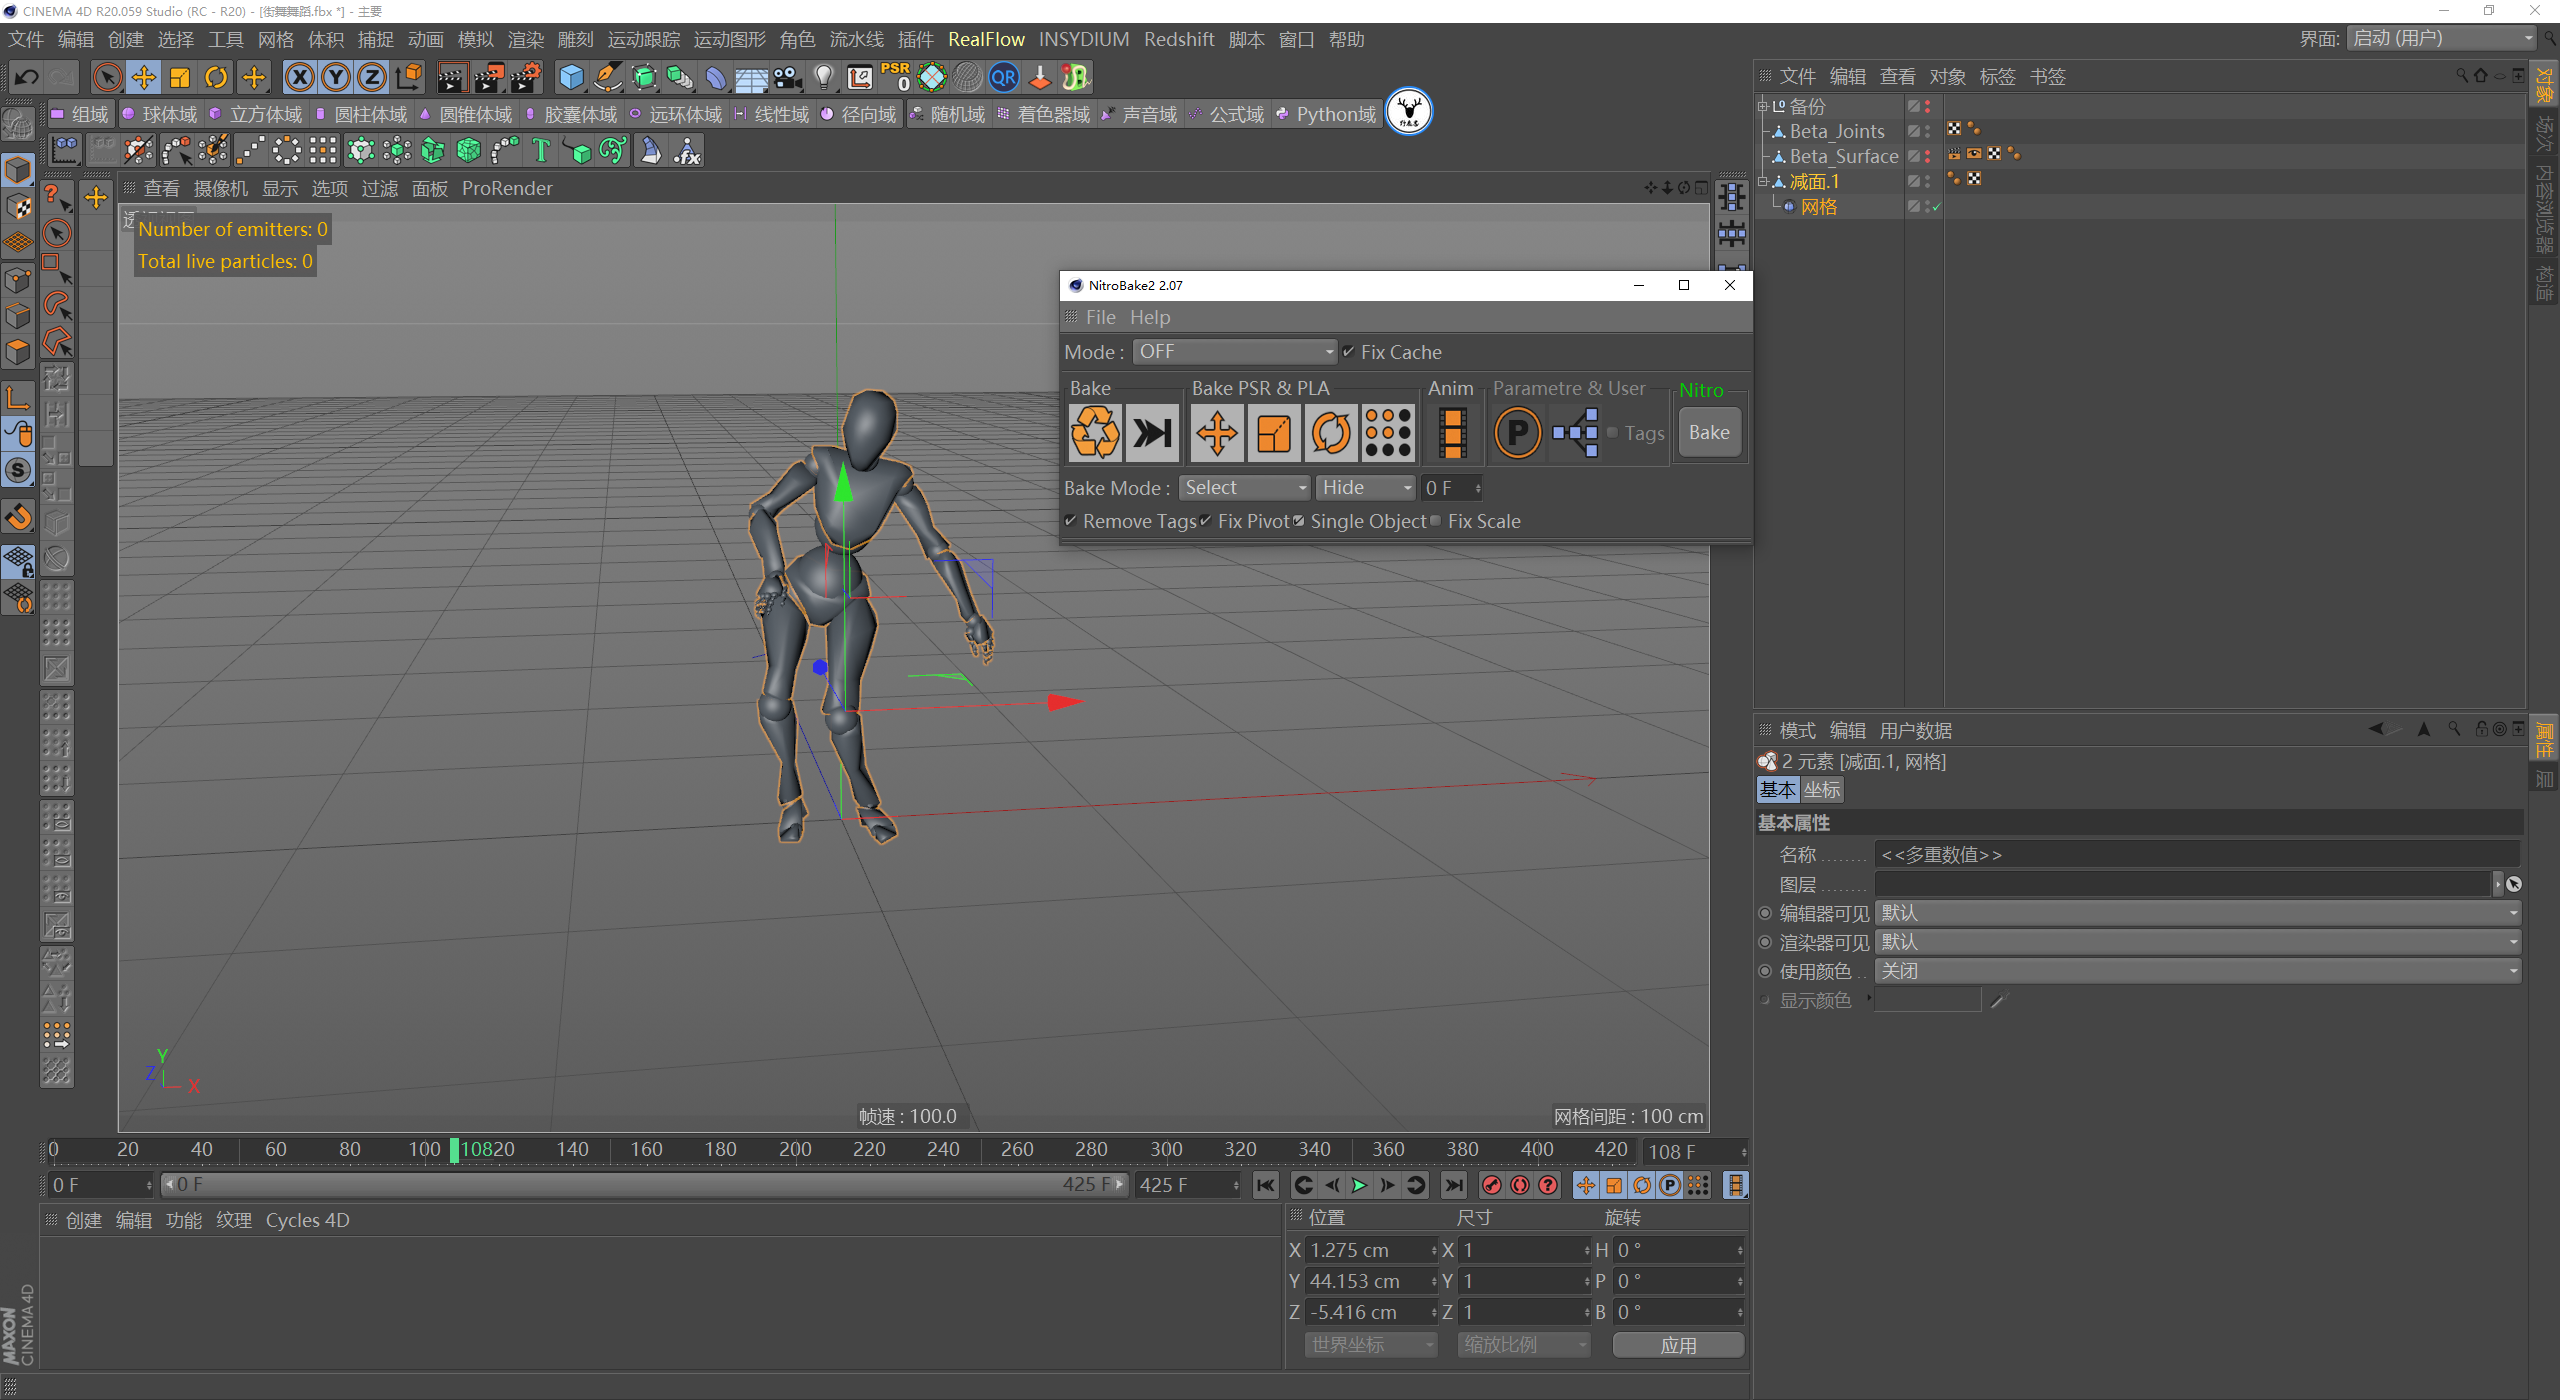Click the 应用 apply button

pyautogui.click(x=1678, y=1345)
